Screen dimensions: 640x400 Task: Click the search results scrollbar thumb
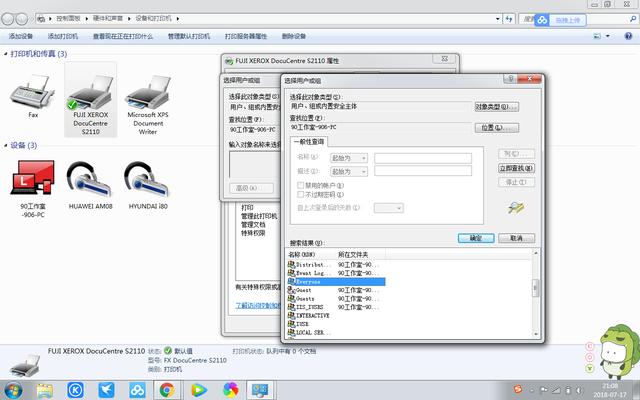click(536, 288)
